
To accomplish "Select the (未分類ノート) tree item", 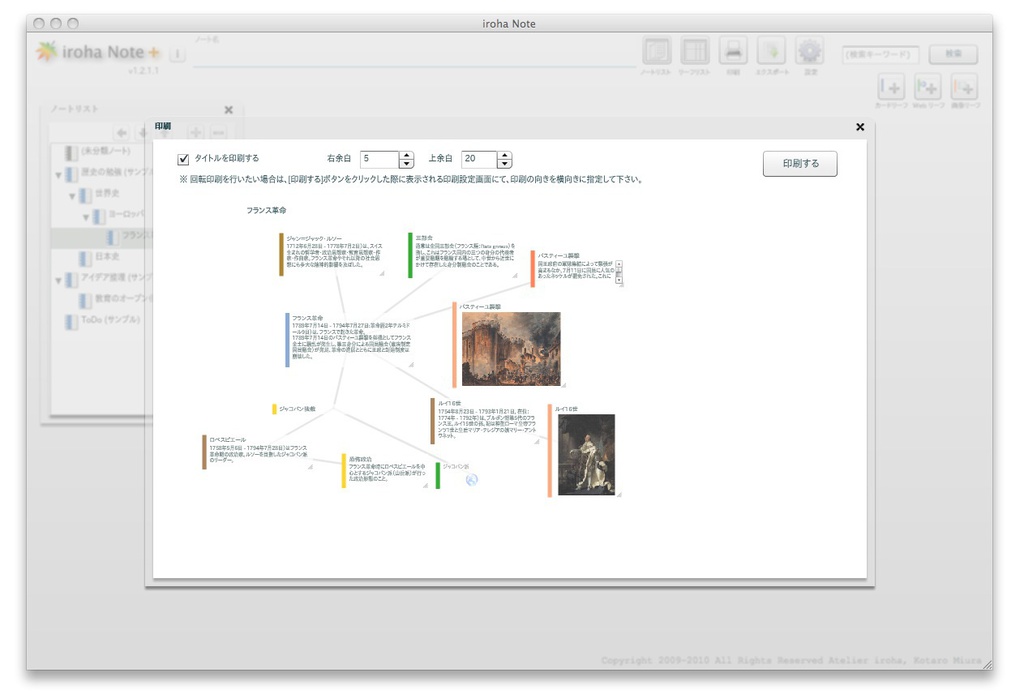I will point(98,151).
